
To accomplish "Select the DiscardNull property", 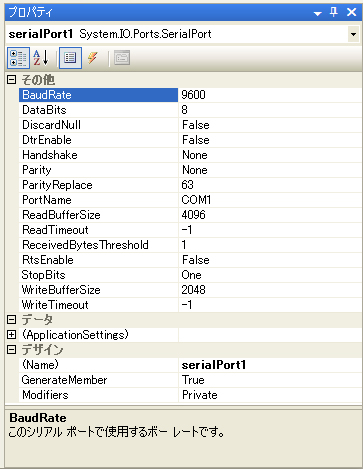I will (x=98, y=125).
